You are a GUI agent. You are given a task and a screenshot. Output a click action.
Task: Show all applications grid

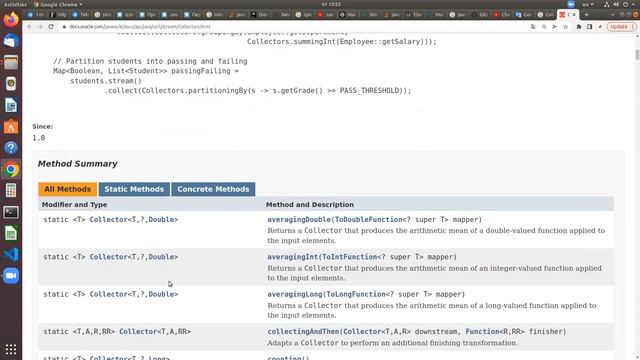coord(11,349)
